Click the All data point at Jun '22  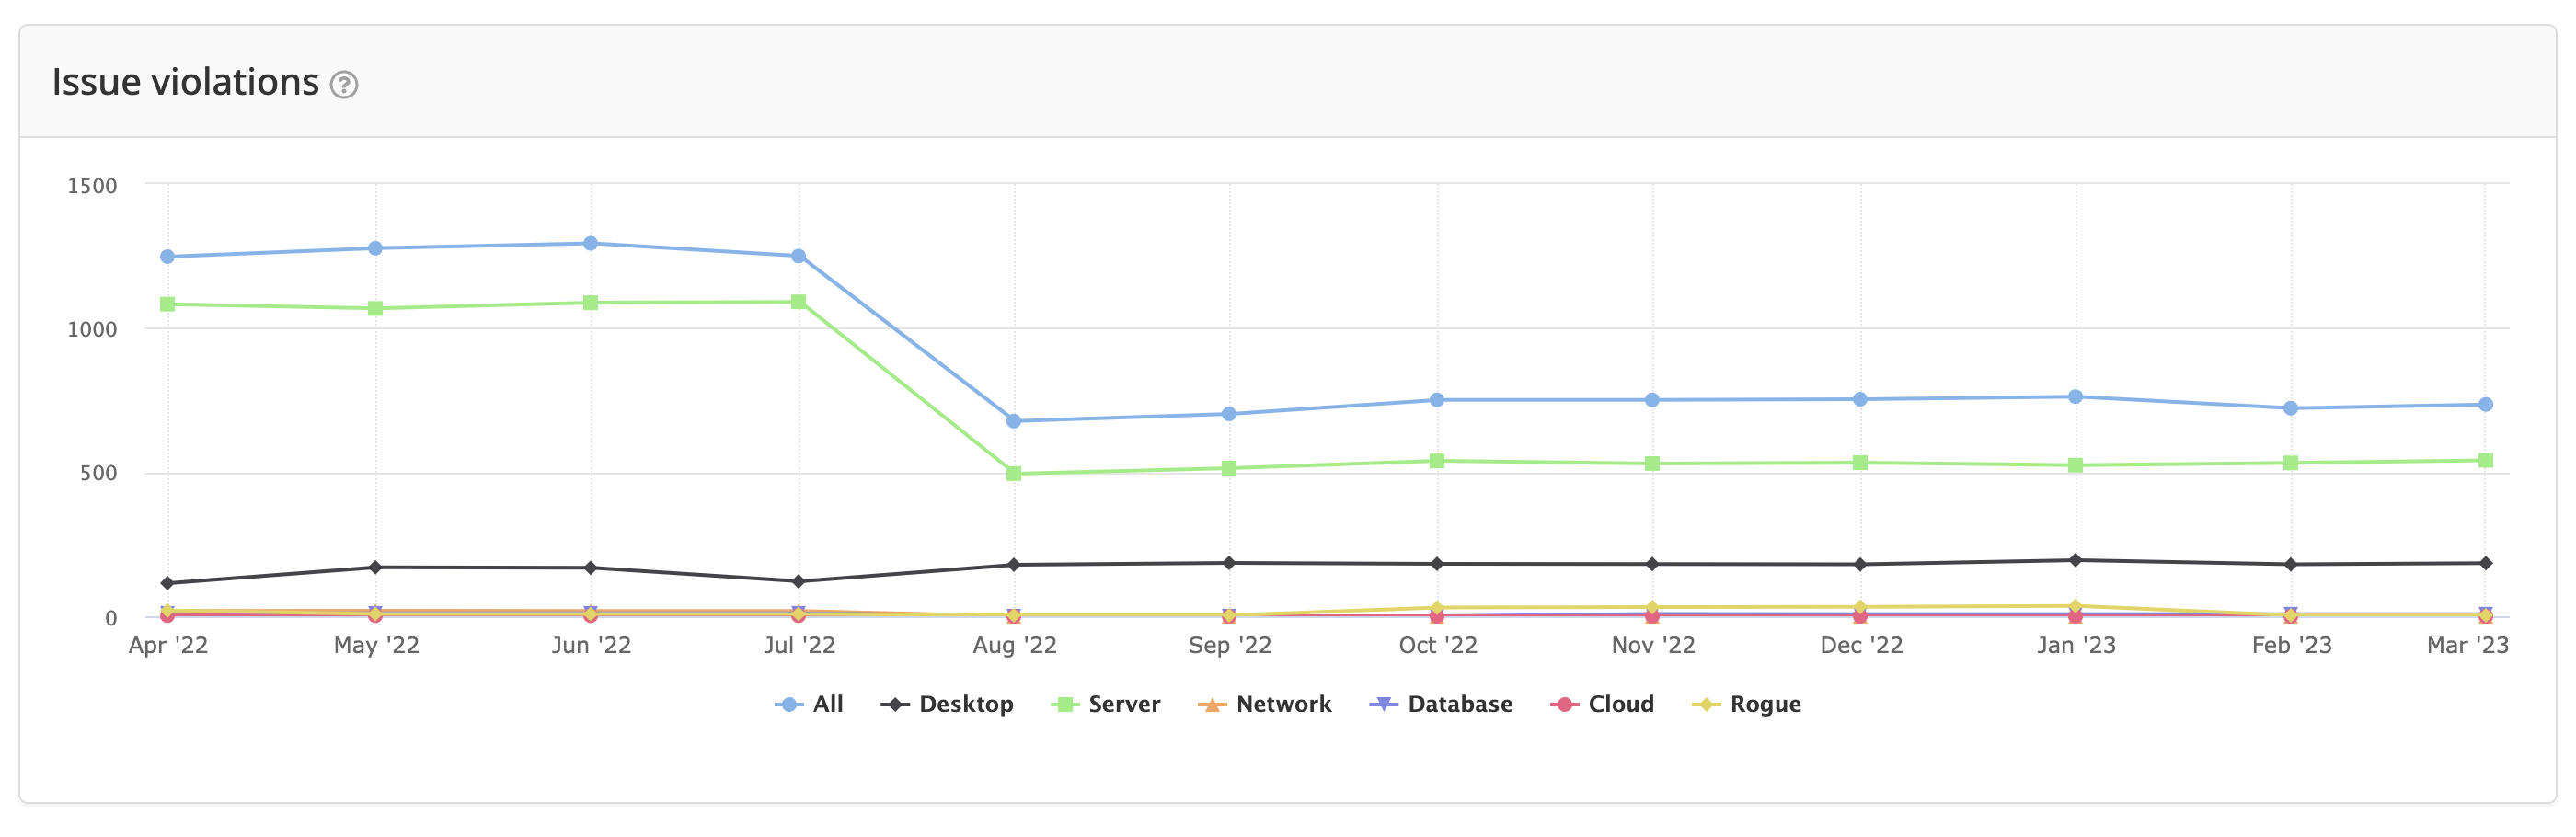[x=591, y=243]
